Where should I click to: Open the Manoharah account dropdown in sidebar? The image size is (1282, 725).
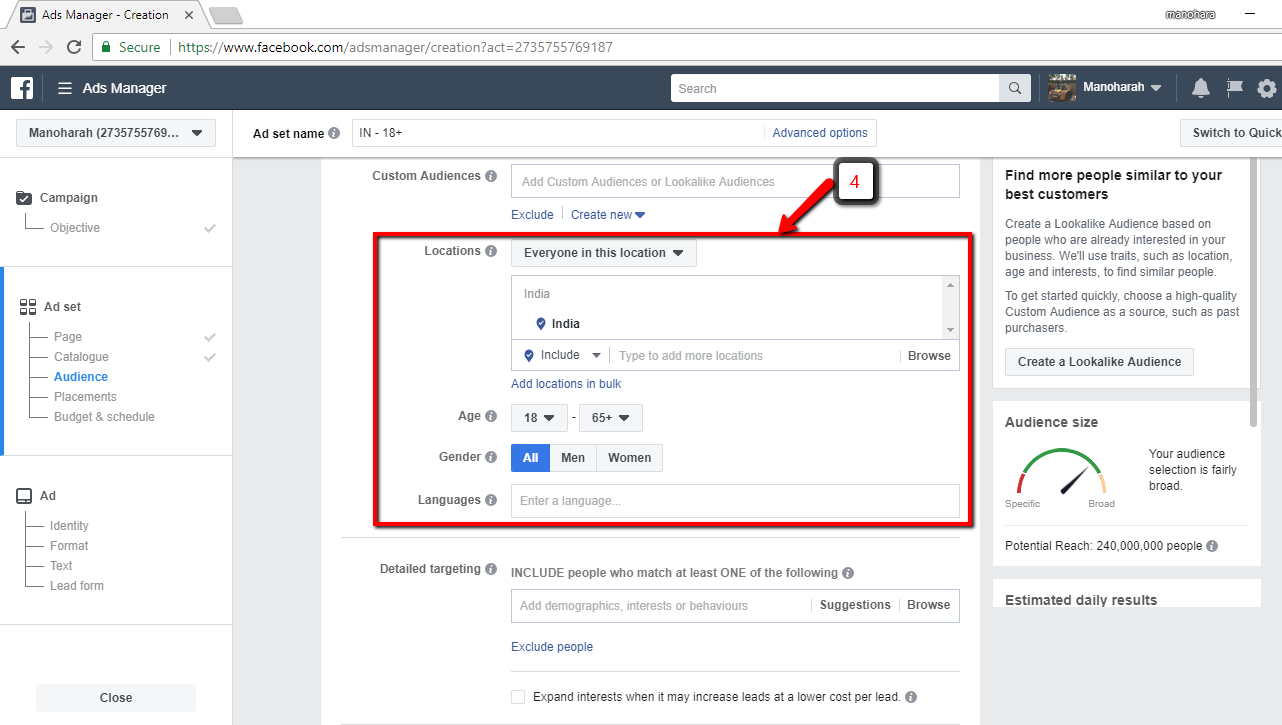point(116,133)
